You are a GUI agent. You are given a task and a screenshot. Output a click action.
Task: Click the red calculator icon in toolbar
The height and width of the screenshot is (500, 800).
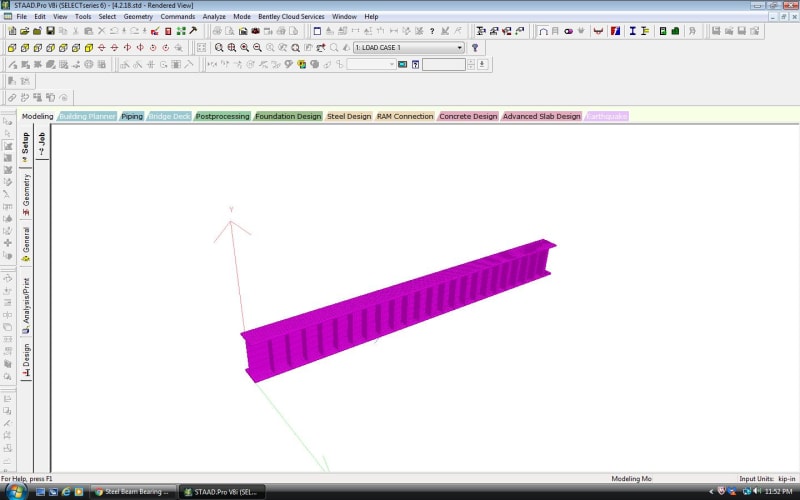click(168, 31)
